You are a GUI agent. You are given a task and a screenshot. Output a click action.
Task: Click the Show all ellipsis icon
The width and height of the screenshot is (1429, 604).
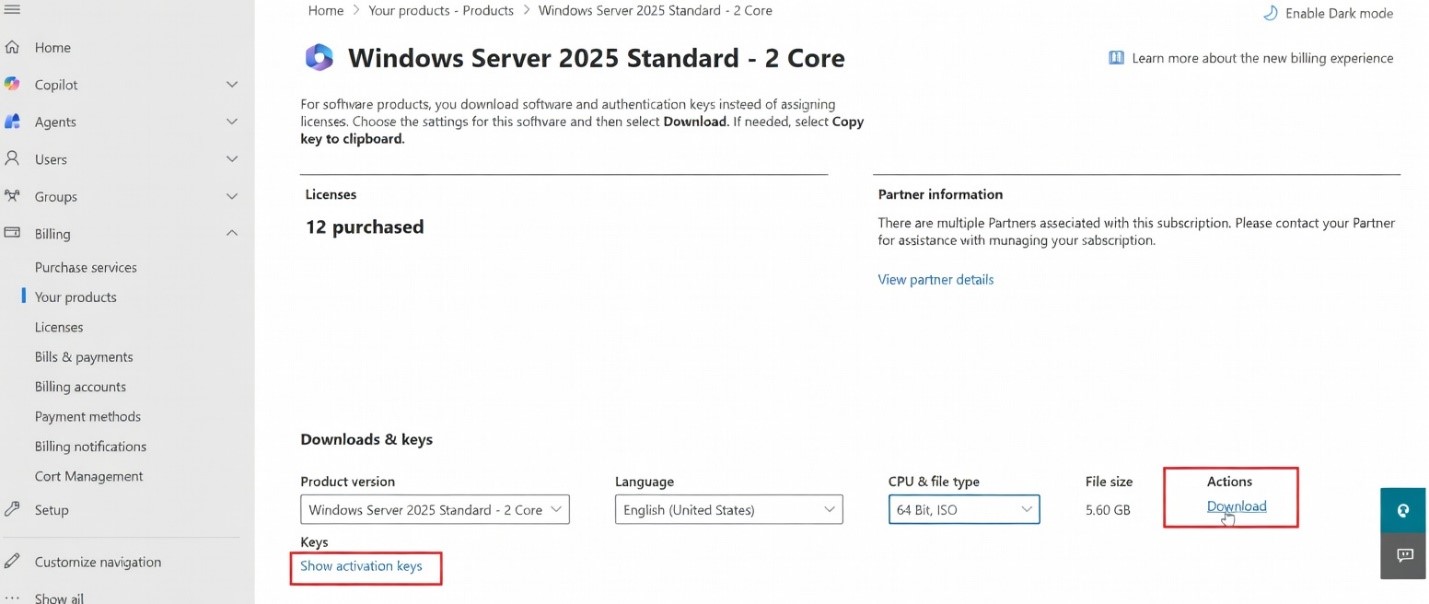pos(12,598)
